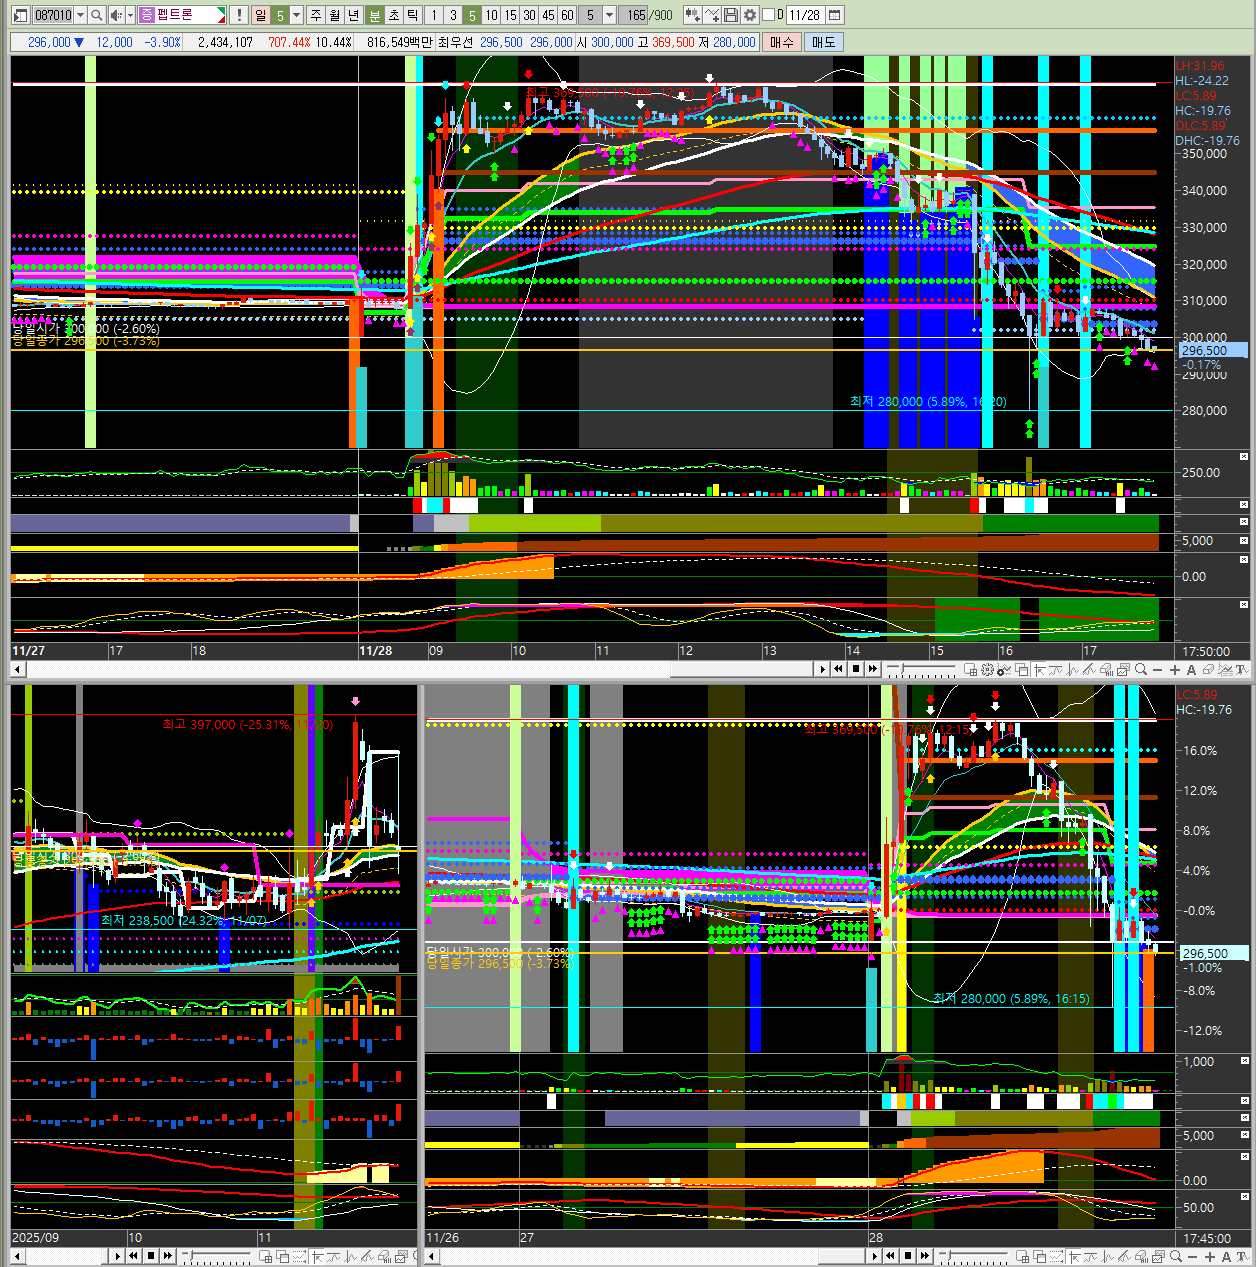The height and width of the screenshot is (1267, 1256).
Task: Select the 월 monthly period button
Action: (334, 15)
